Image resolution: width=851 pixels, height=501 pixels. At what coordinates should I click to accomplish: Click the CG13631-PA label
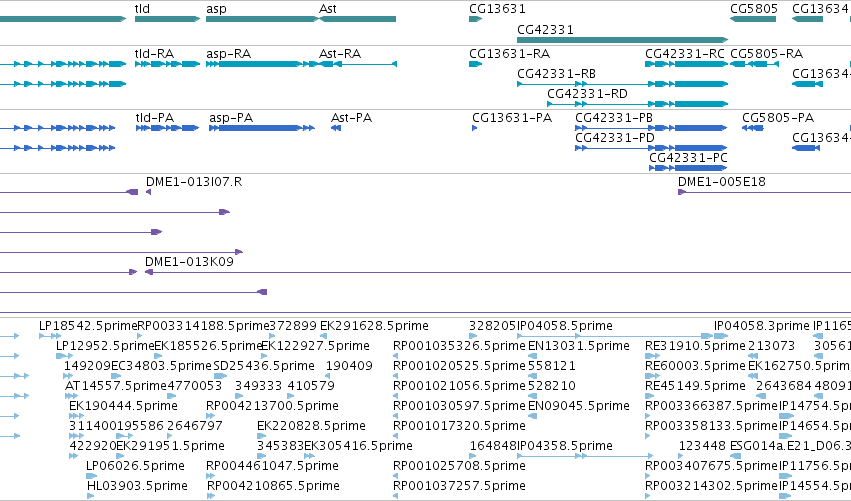tap(512, 118)
